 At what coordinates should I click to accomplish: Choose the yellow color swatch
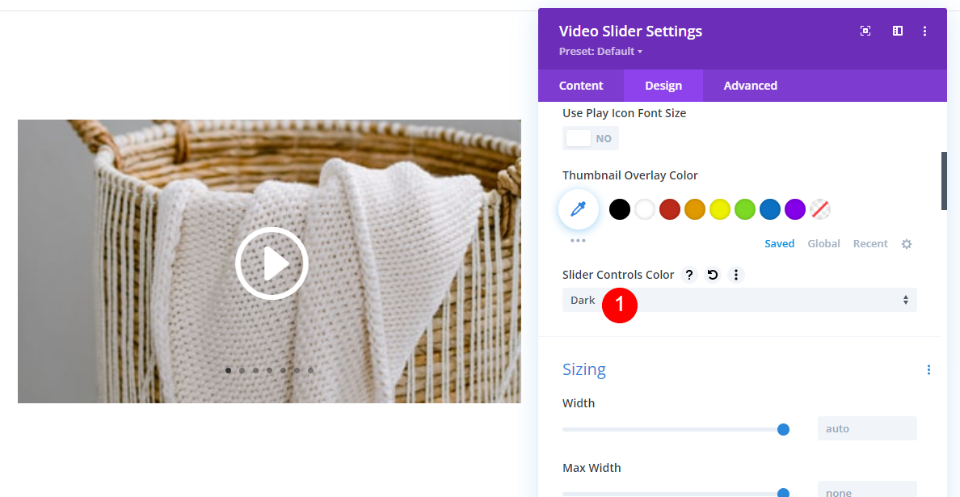point(720,209)
